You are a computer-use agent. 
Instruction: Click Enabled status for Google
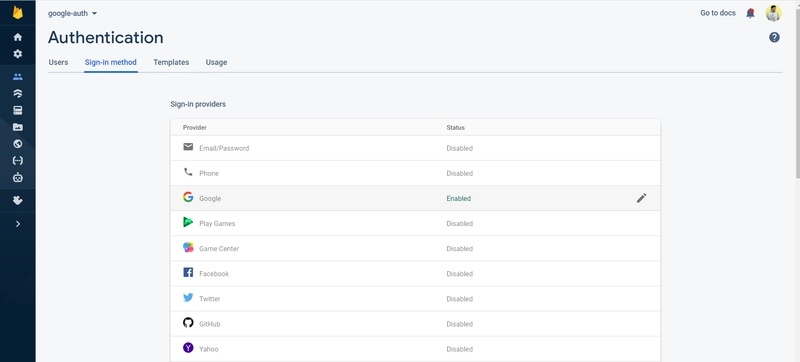pyautogui.click(x=459, y=198)
